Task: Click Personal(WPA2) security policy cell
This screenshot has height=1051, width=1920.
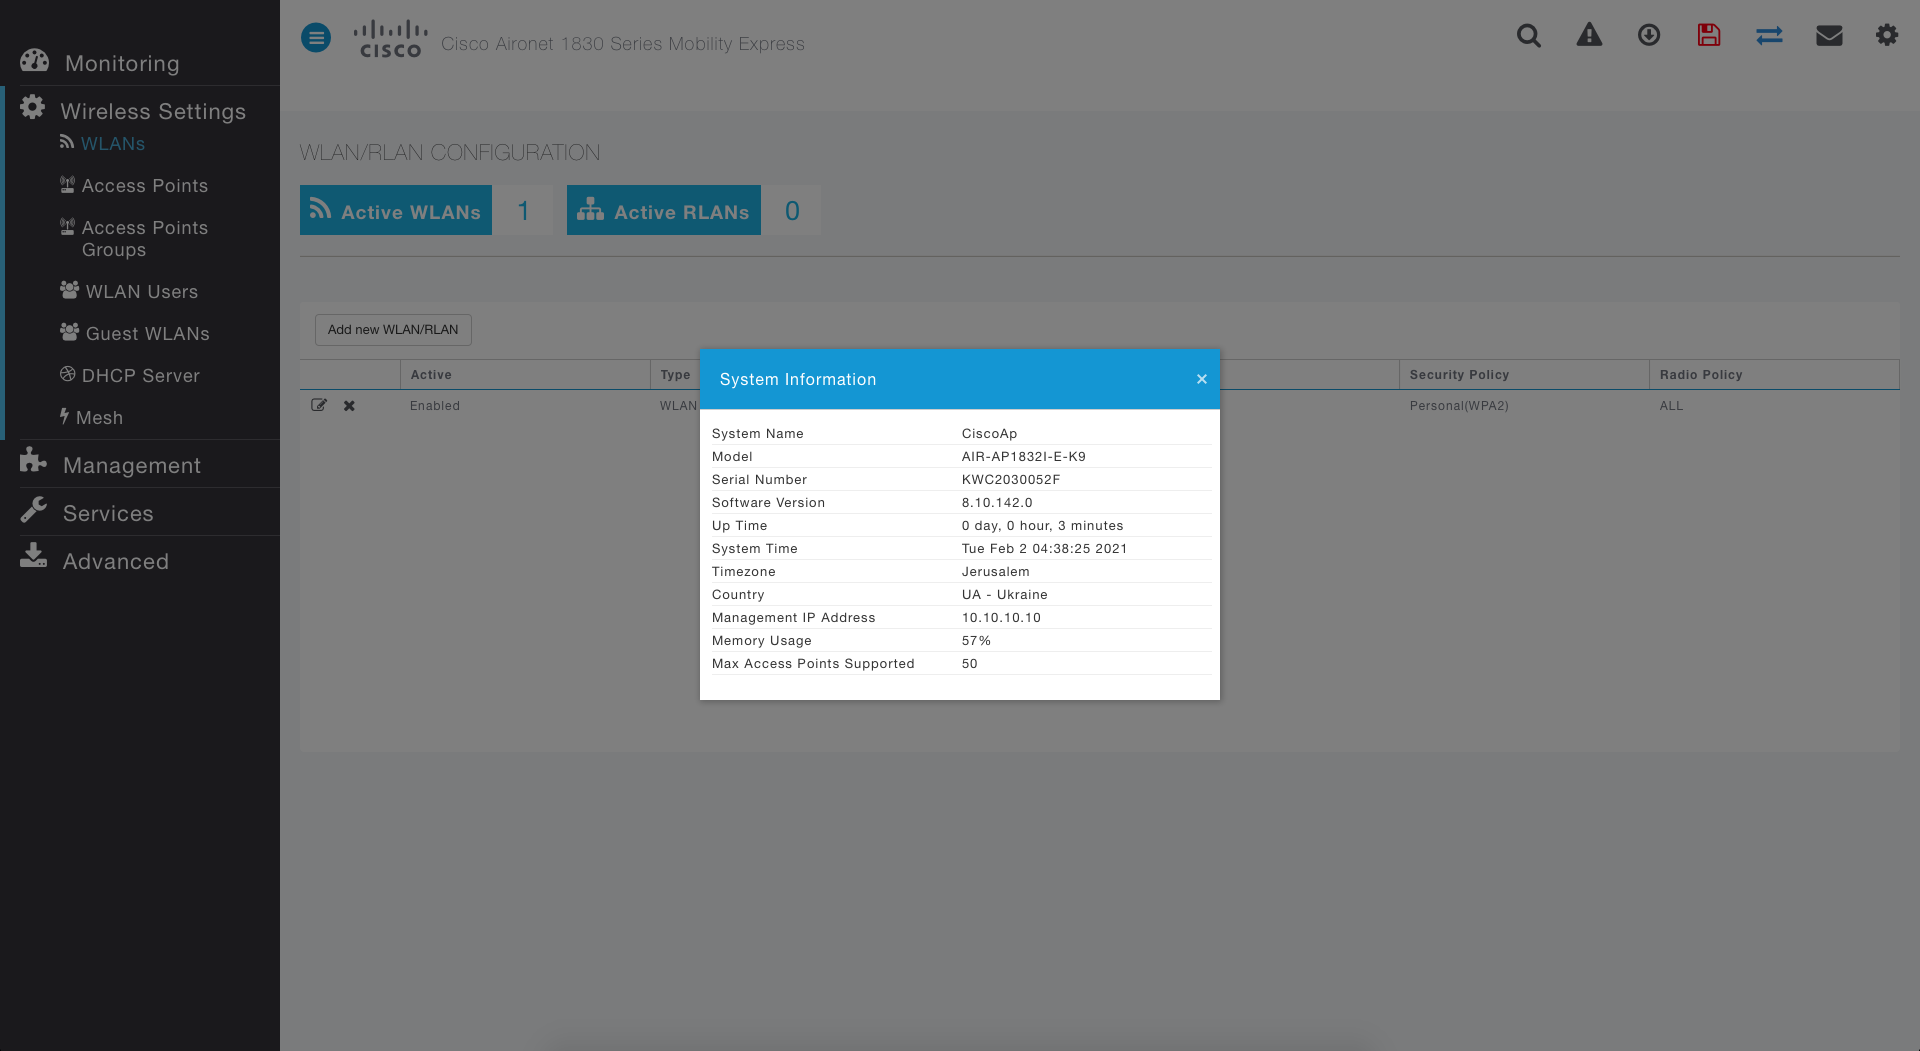Action: (1459, 406)
